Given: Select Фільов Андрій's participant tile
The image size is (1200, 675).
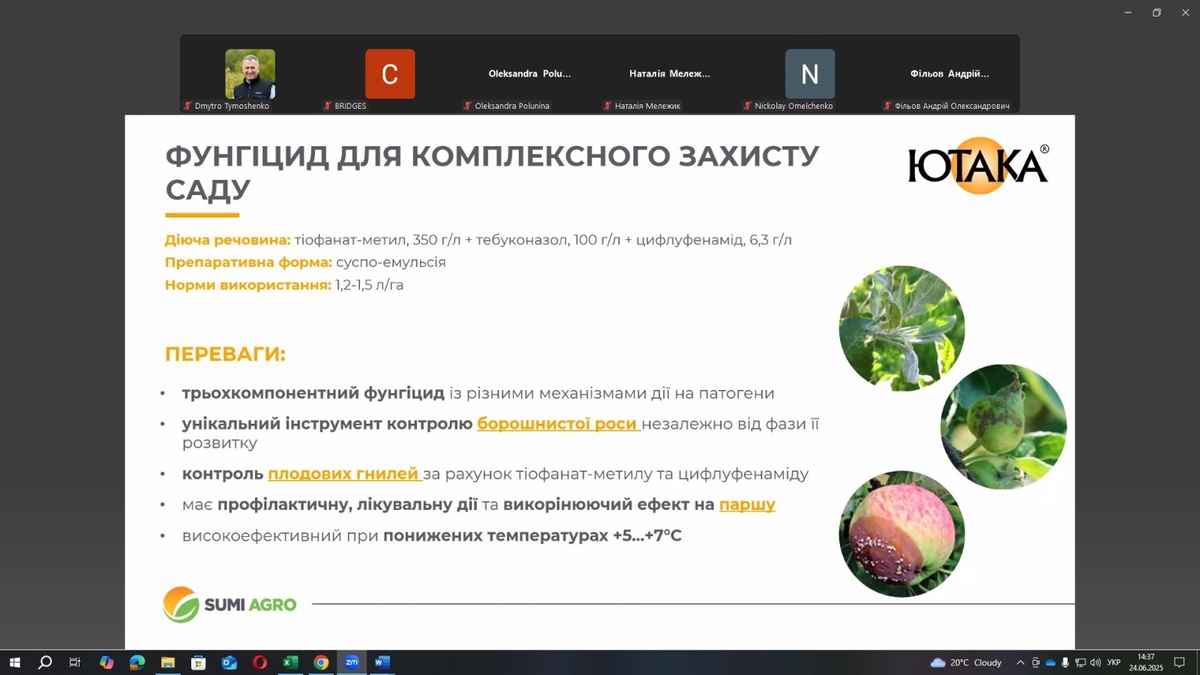Looking at the screenshot, I should pos(950,74).
